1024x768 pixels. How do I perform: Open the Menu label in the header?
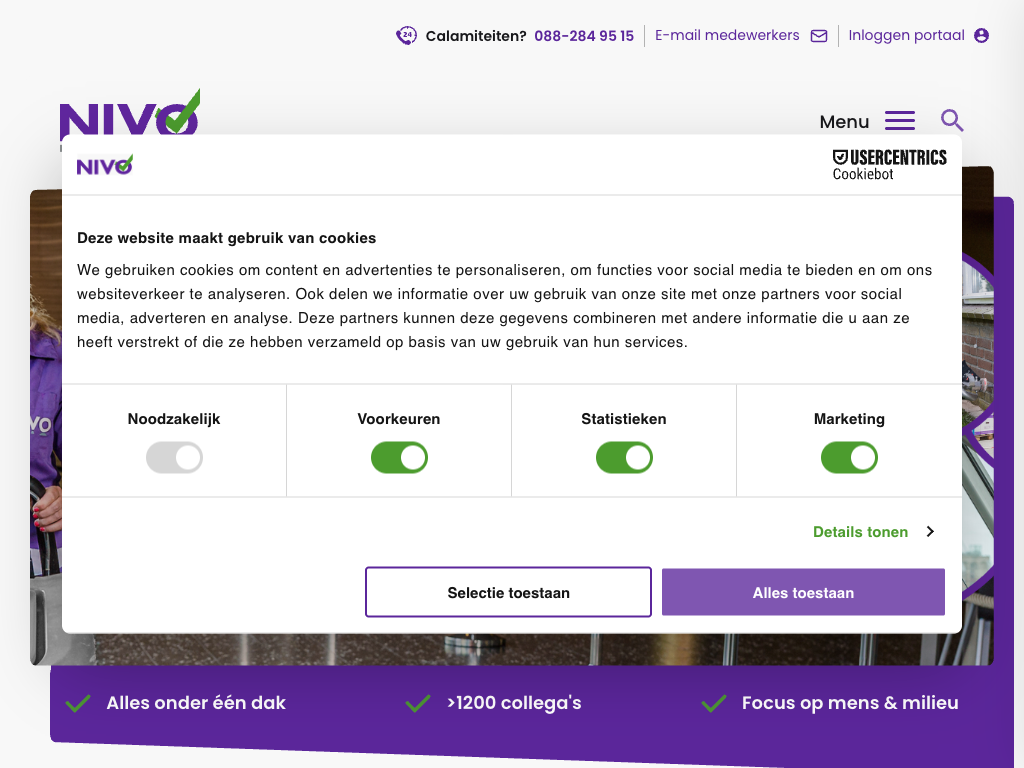[844, 122]
